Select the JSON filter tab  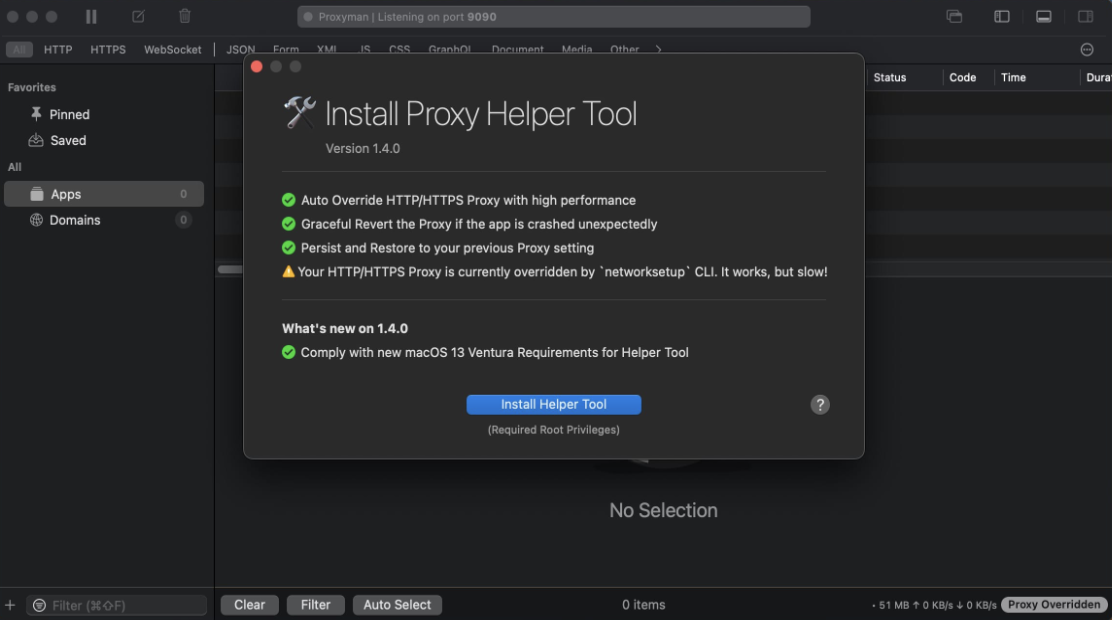[240, 49]
